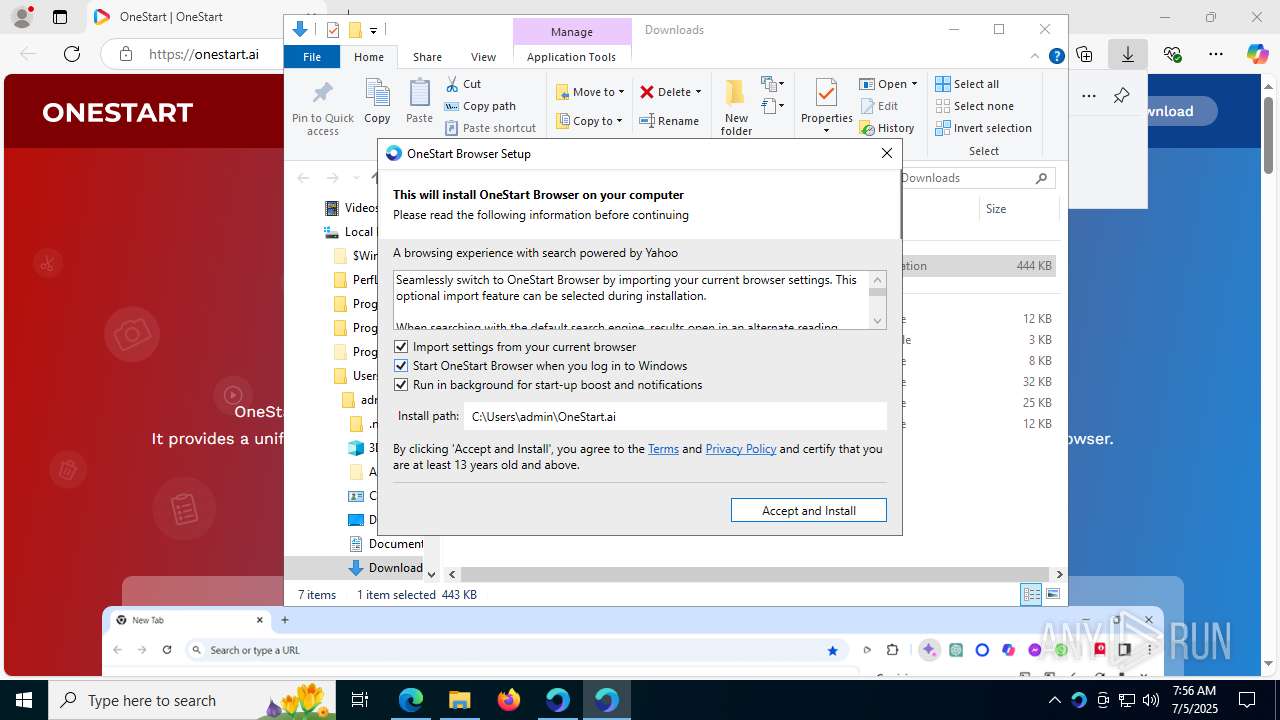Screen dimensions: 1280x720
Task: Open Explorer Help question icon
Action: pos(1056,57)
